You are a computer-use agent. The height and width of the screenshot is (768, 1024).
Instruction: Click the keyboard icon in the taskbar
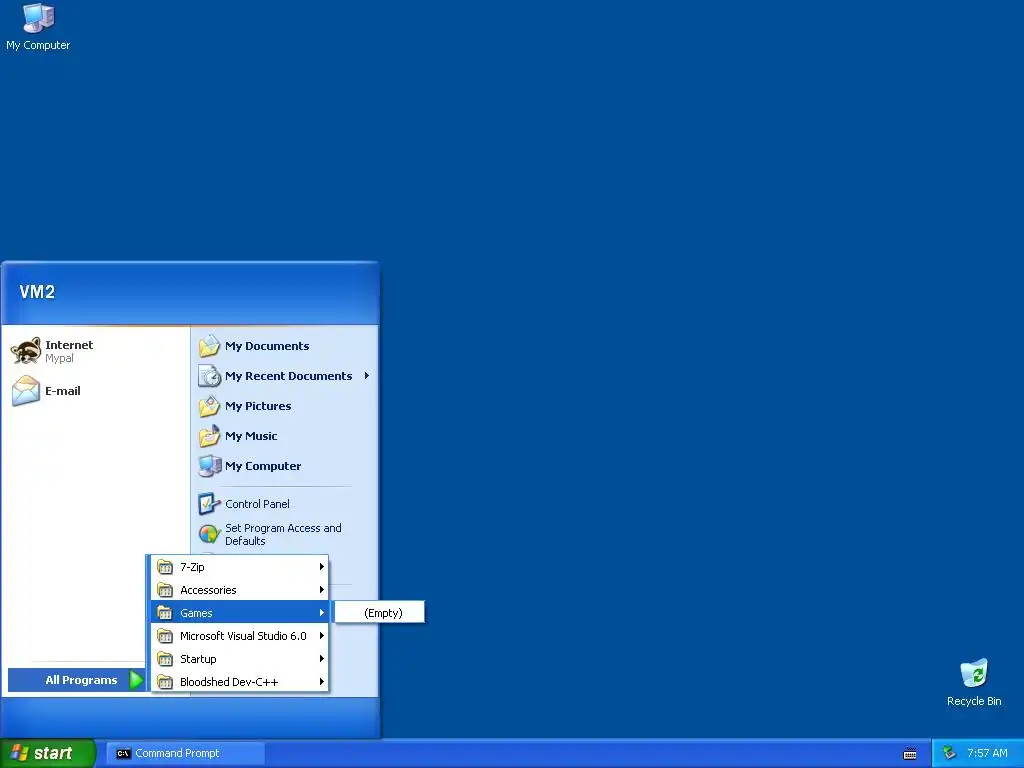910,754
